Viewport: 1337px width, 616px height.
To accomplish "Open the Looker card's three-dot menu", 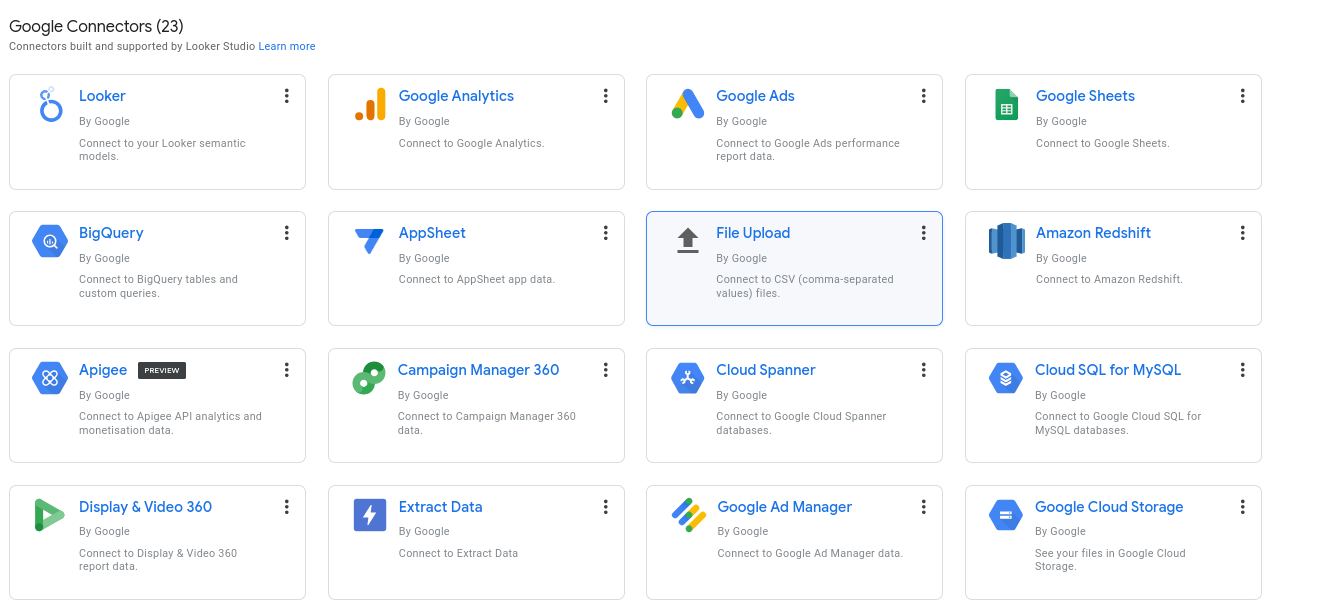I will click(286, 96).
